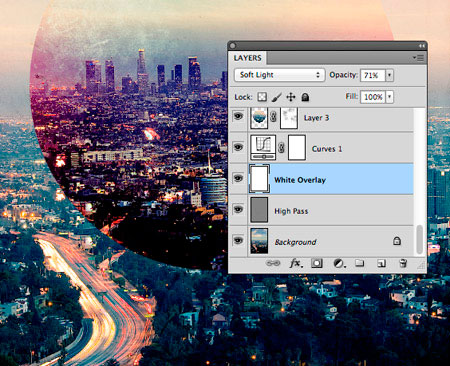Create a new layer
The height and width of the screenshot is (366, 450).
[x=381, y=263]
